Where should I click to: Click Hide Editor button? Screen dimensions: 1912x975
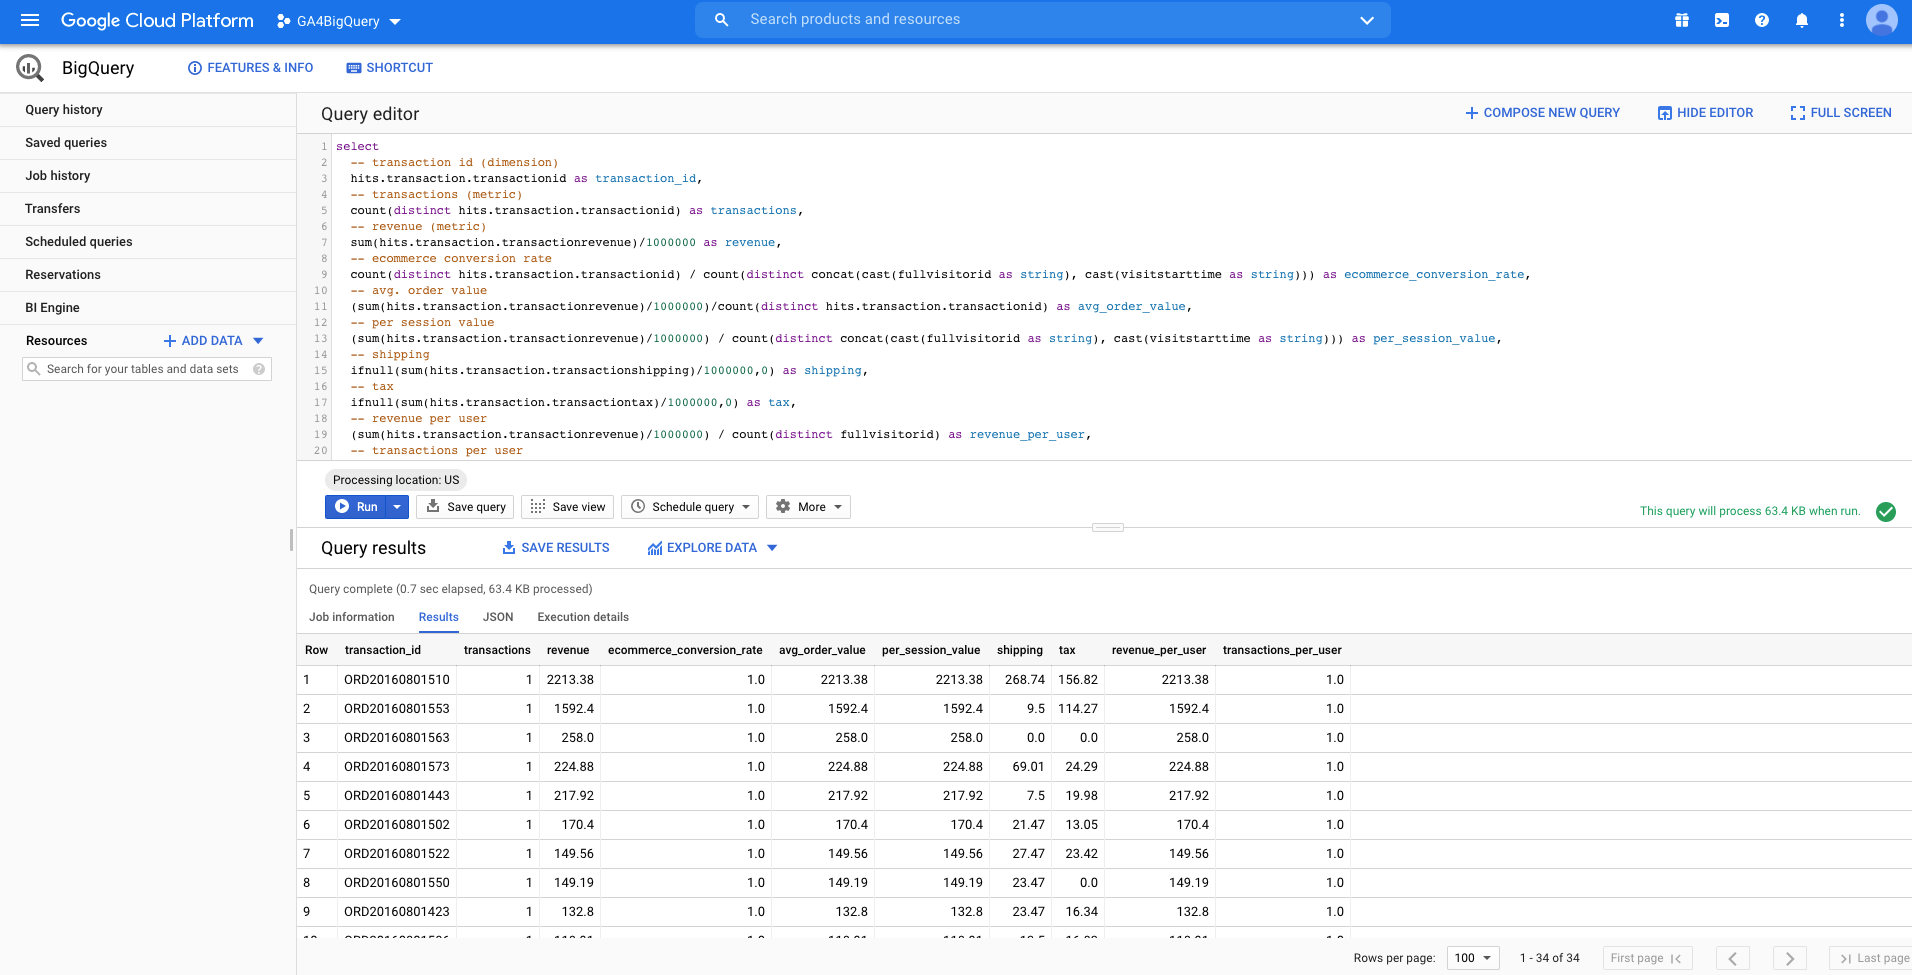click(x=1705, y=113)
